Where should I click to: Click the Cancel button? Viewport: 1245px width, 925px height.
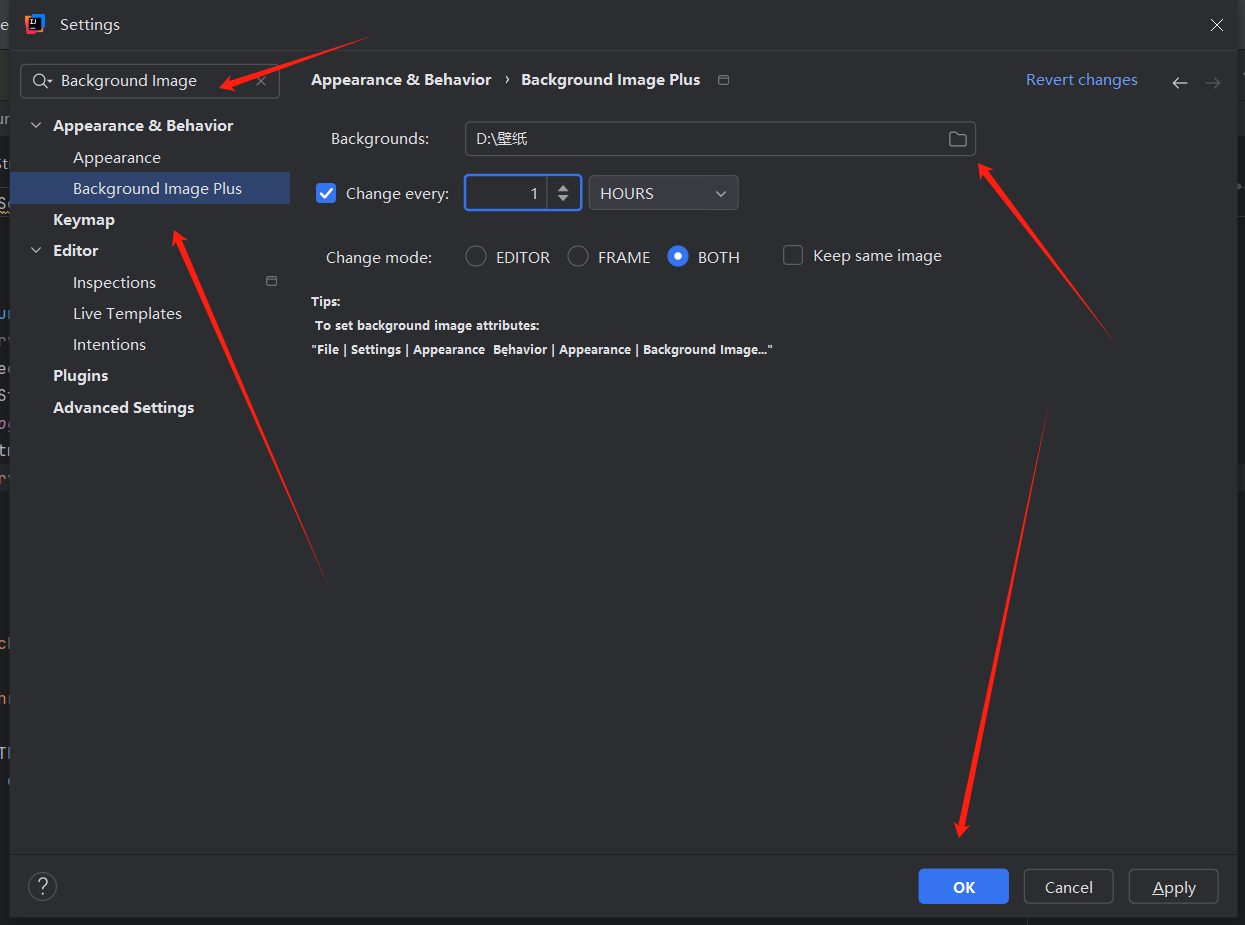click(x=1068, y=887)
